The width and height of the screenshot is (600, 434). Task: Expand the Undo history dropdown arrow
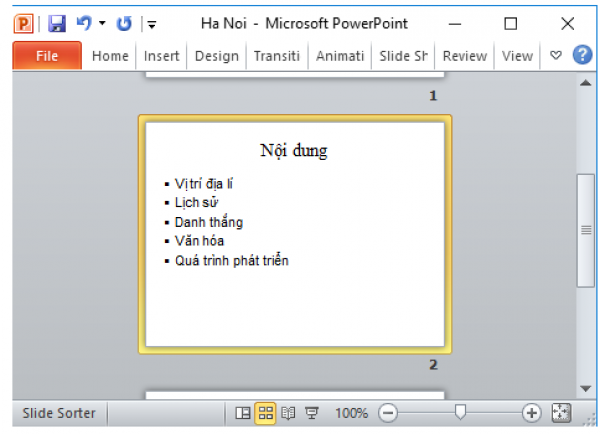tap(102, 23)
